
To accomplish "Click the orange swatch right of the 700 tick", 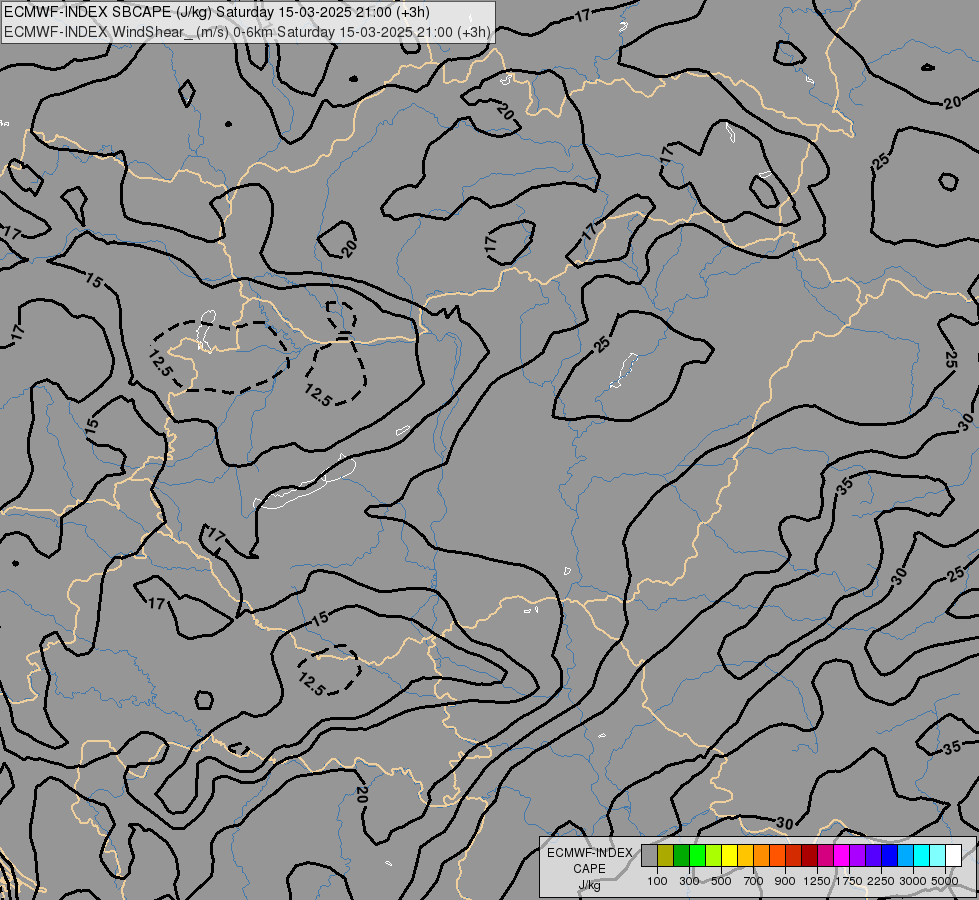I will tap(762, 855).
